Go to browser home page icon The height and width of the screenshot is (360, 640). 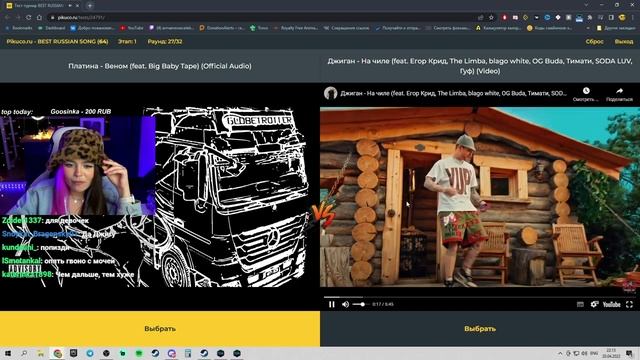click(x=39, y=18)
